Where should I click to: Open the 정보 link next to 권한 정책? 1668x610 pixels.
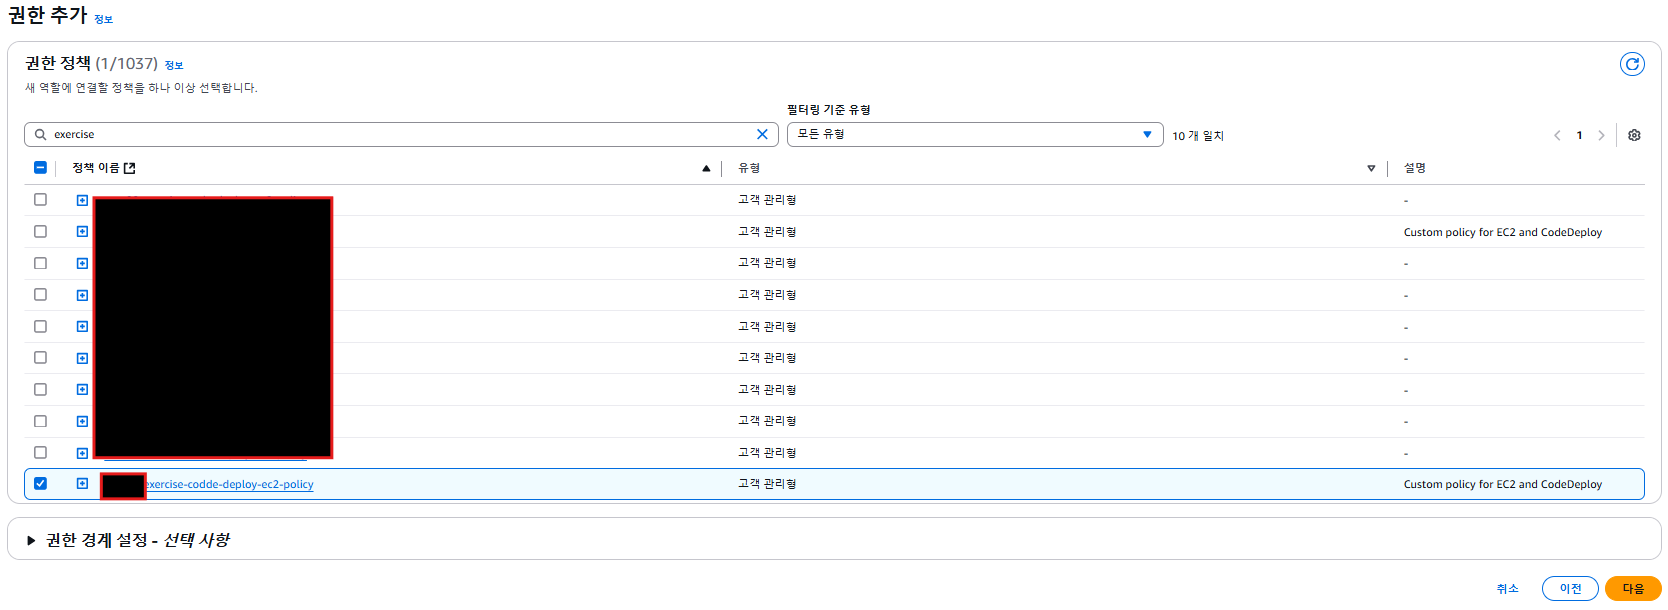point(174,65)
